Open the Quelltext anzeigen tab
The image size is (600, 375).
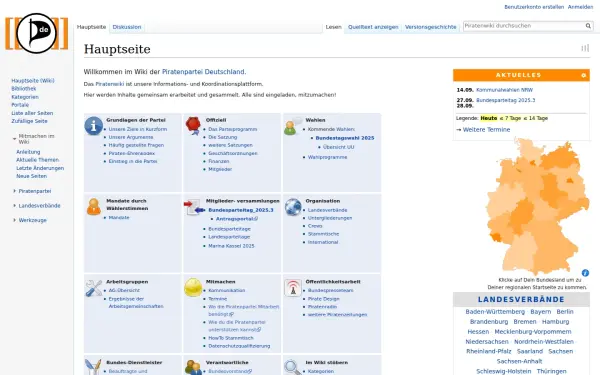tap(373, 27)
